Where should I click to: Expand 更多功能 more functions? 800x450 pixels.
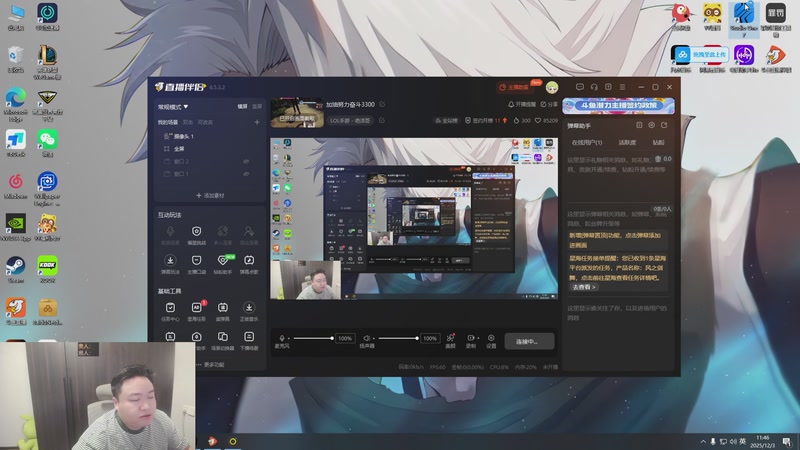211,365
